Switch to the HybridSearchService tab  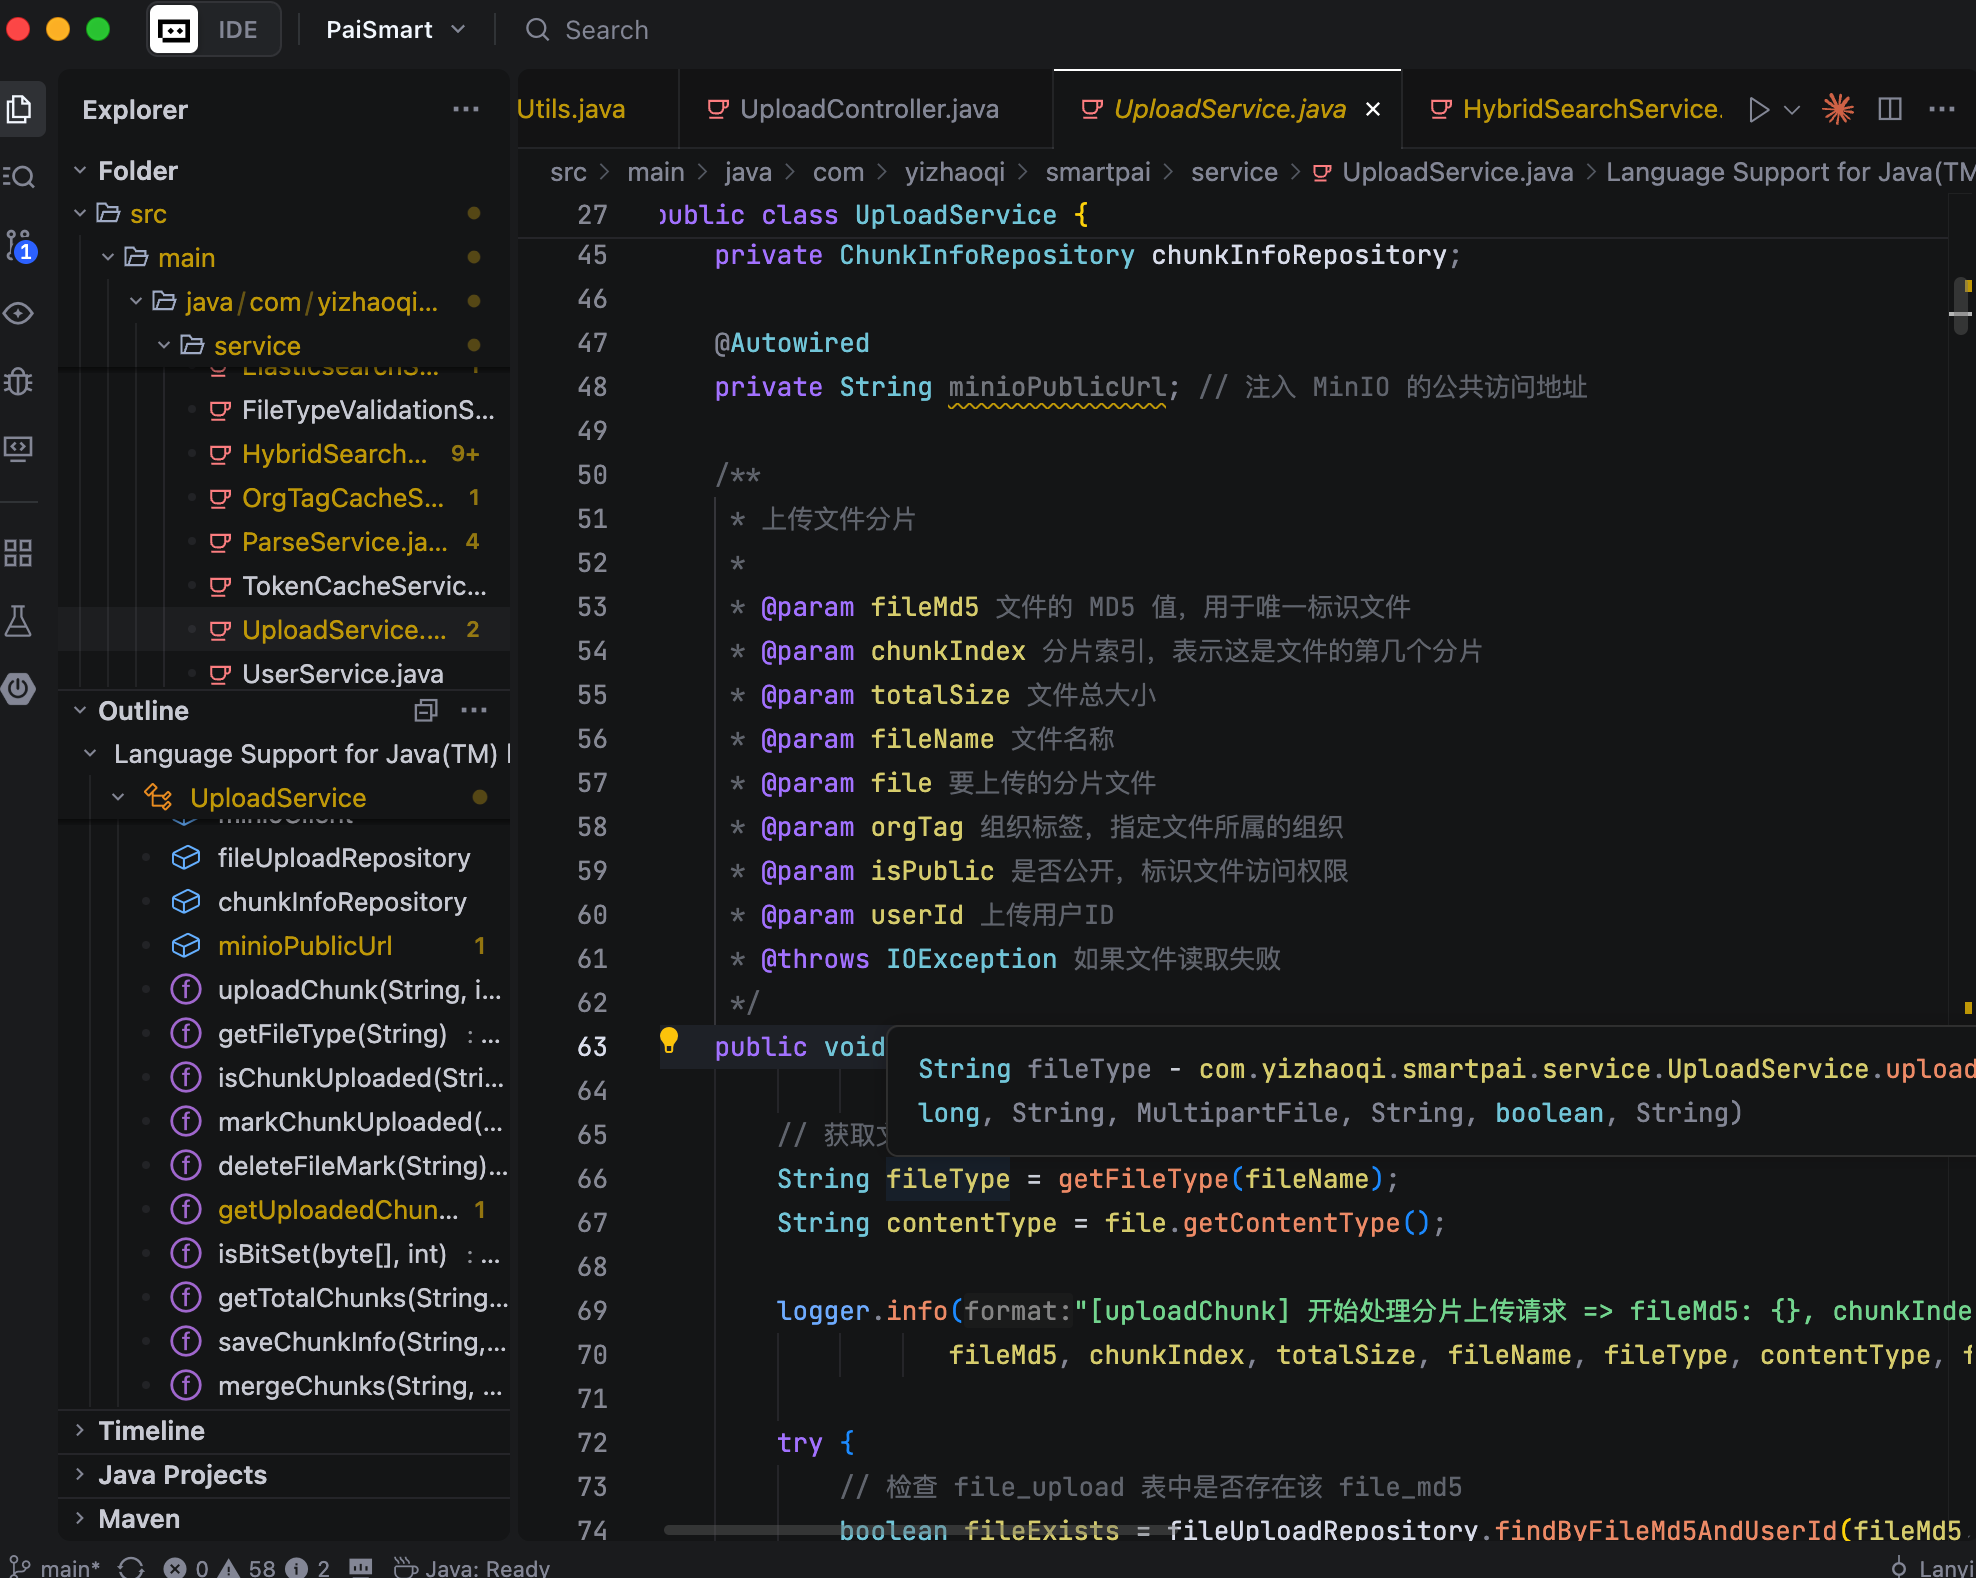click(x=1590, y=109)
